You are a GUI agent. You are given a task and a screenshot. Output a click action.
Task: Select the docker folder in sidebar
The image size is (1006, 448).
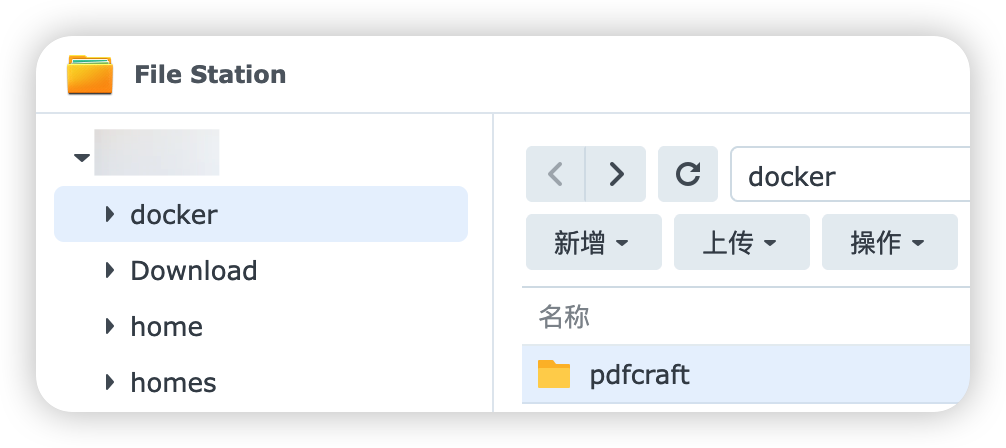point(174,215)
